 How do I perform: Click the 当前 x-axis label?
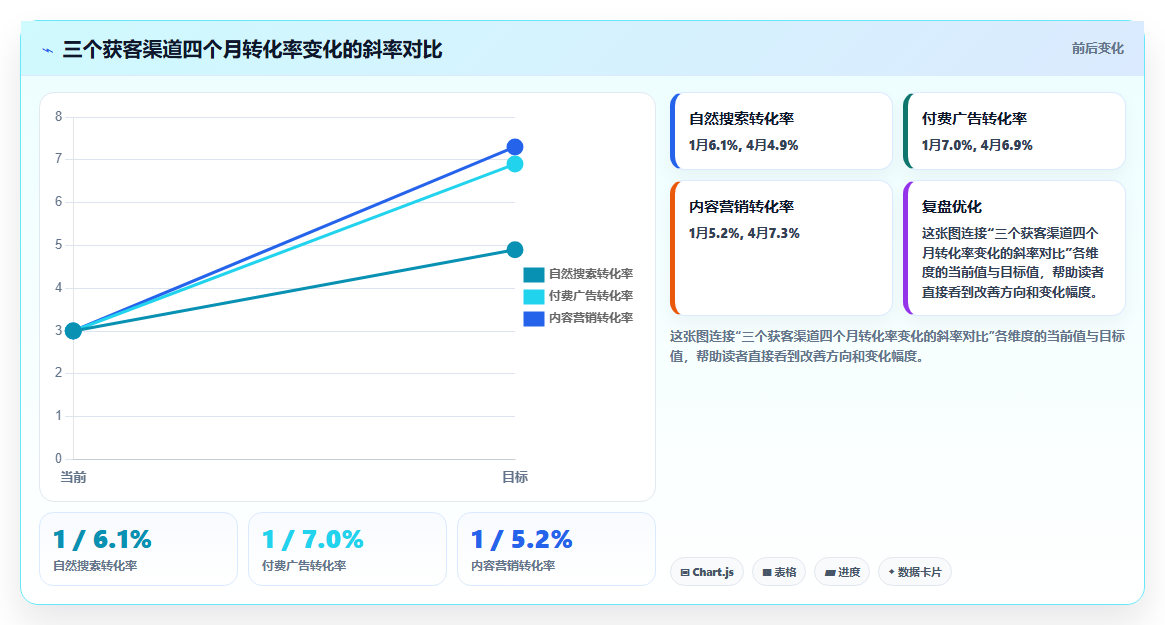[73, 477]
